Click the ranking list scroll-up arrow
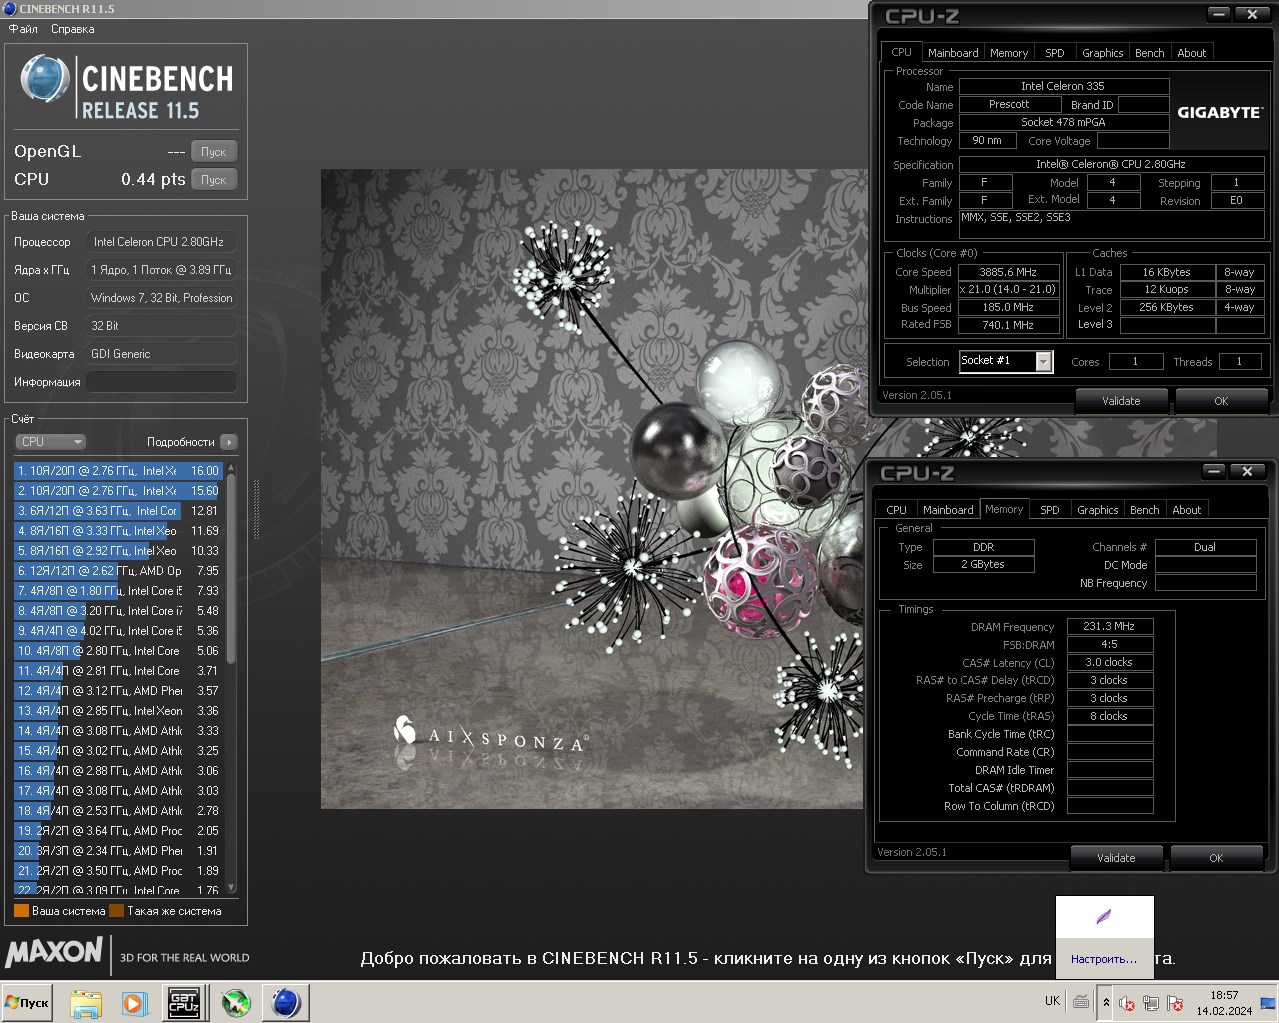The image size is (1279, 1023). 231,467
